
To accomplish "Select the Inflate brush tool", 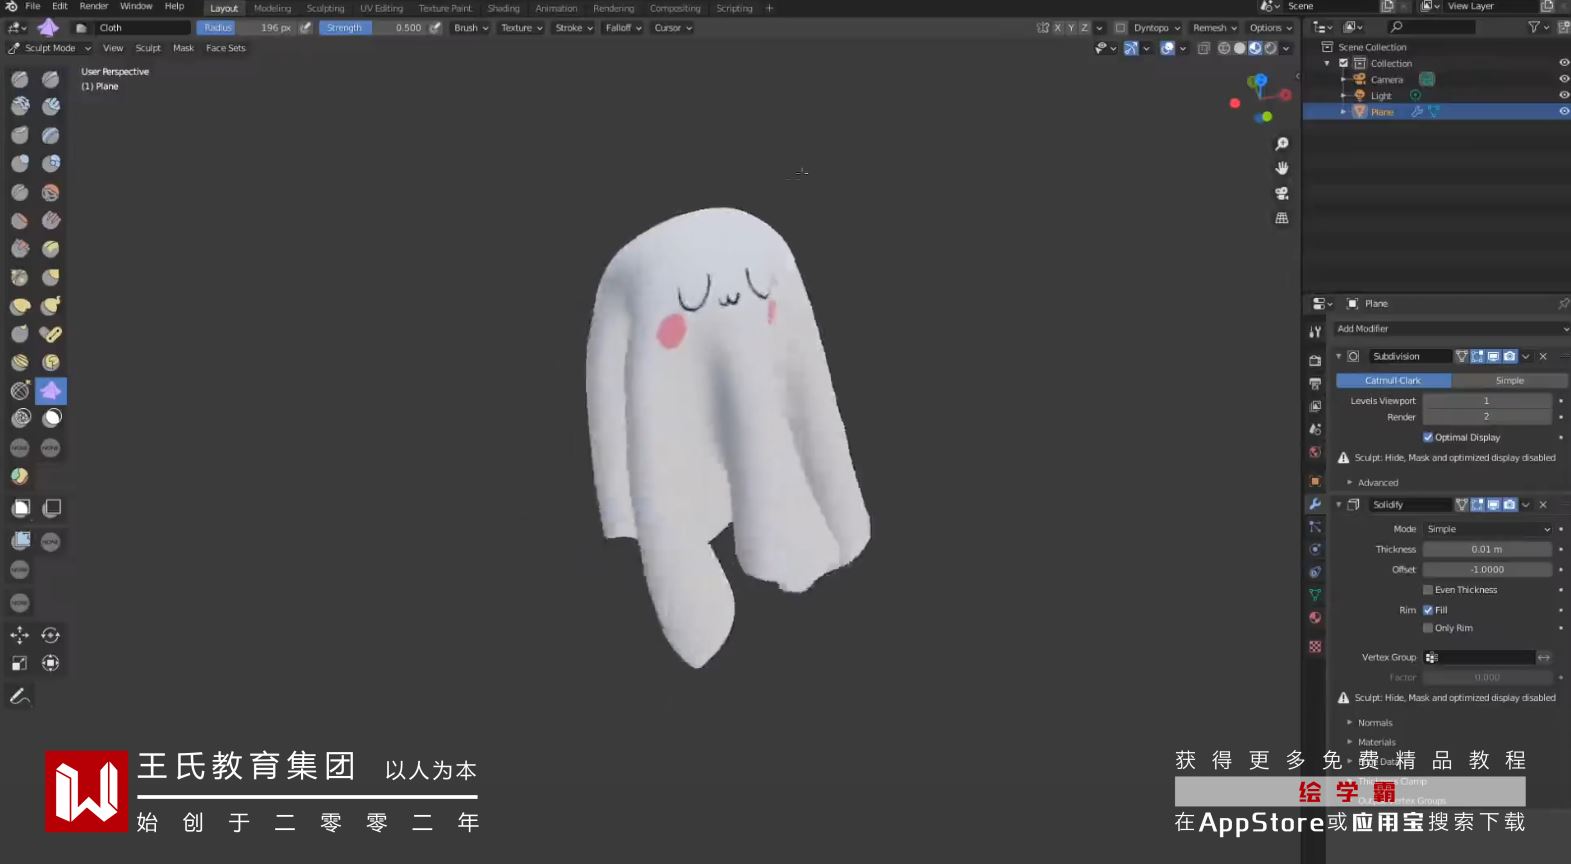I will click(20, 163).
